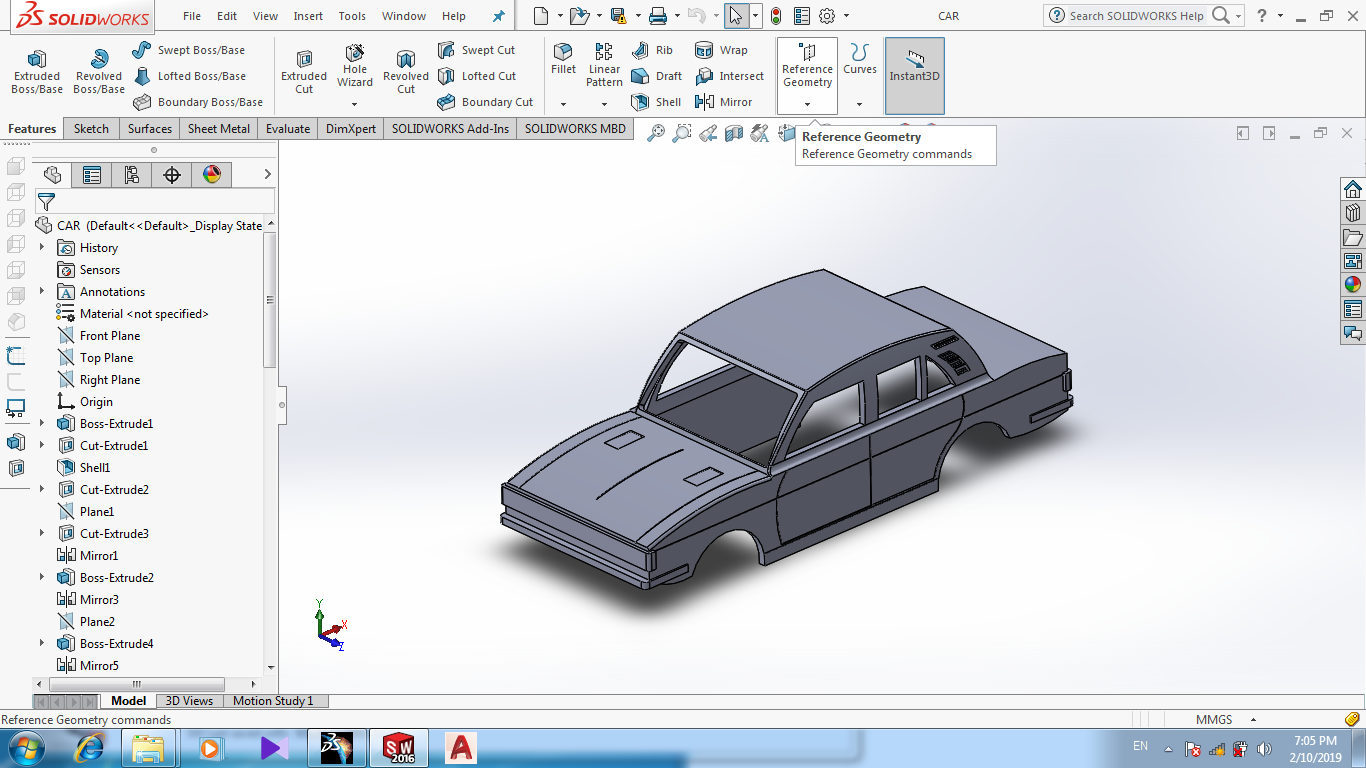This screenshot has height=768, width=1366.
Task: Open the Appearances task pane tab
Action: pos(1352,285)
